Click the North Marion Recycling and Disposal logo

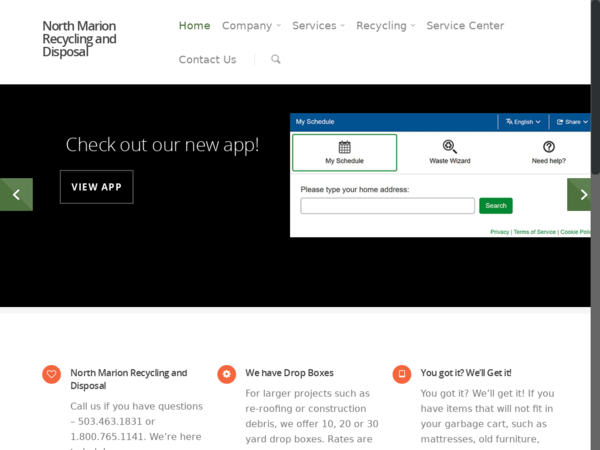point(79,39)
